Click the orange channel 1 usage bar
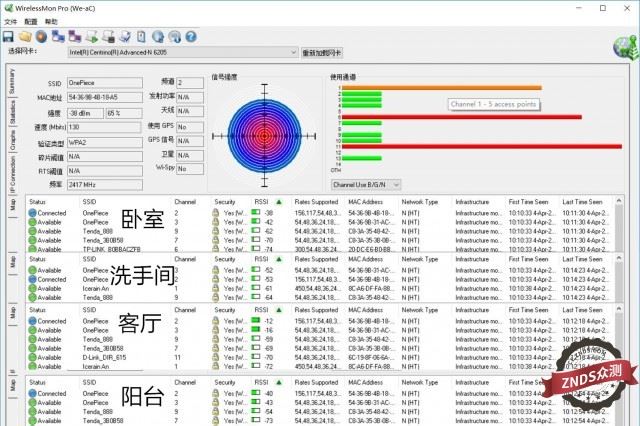The width and height of the screenshot is (640, 426). 442,88
